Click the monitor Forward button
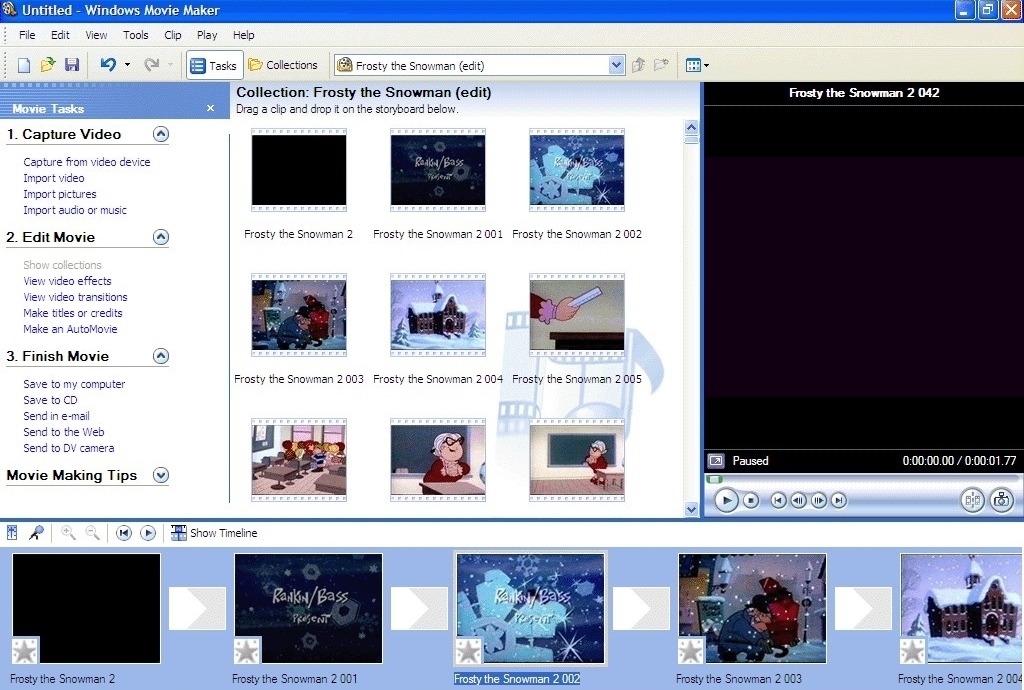Screen dimensions: 1024x690 pos(839,501)
